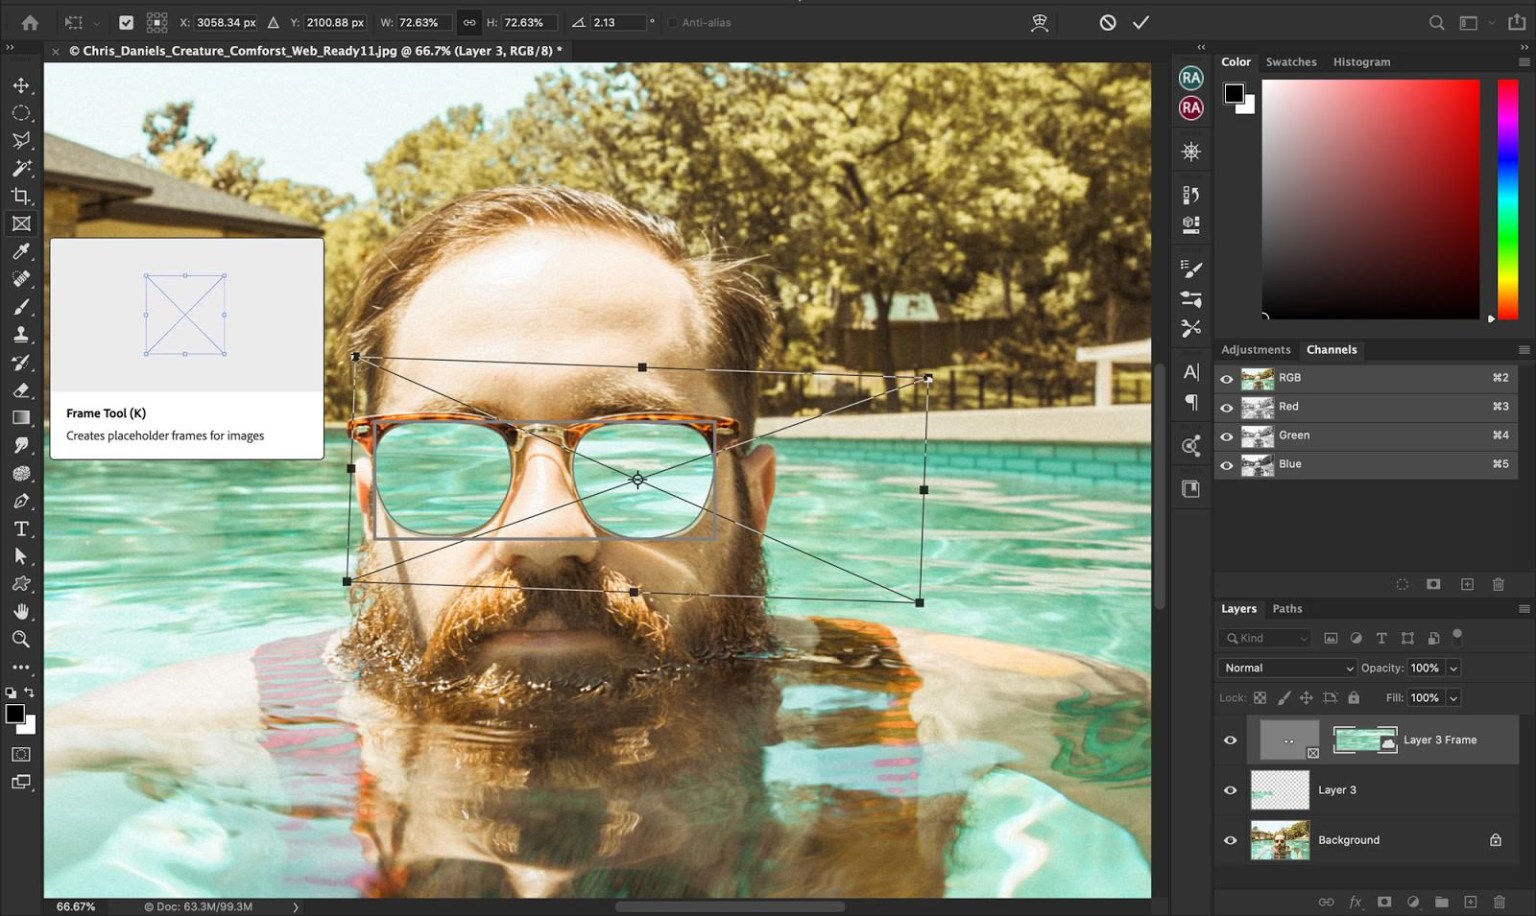Hide the Background layer visibility eye
The height and width of the screenshot is (916, 1536).
[x=1230, y=840]
